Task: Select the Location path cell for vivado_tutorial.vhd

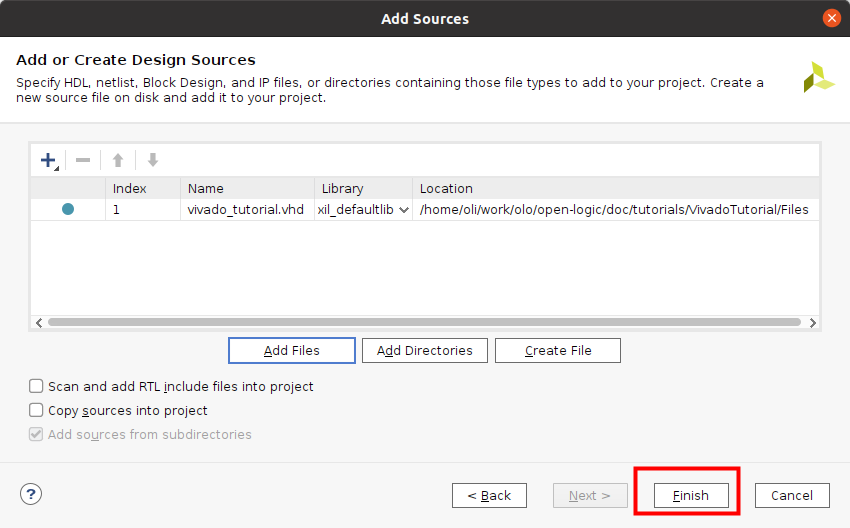Action: pyautogui.click(x=616, y=210)
